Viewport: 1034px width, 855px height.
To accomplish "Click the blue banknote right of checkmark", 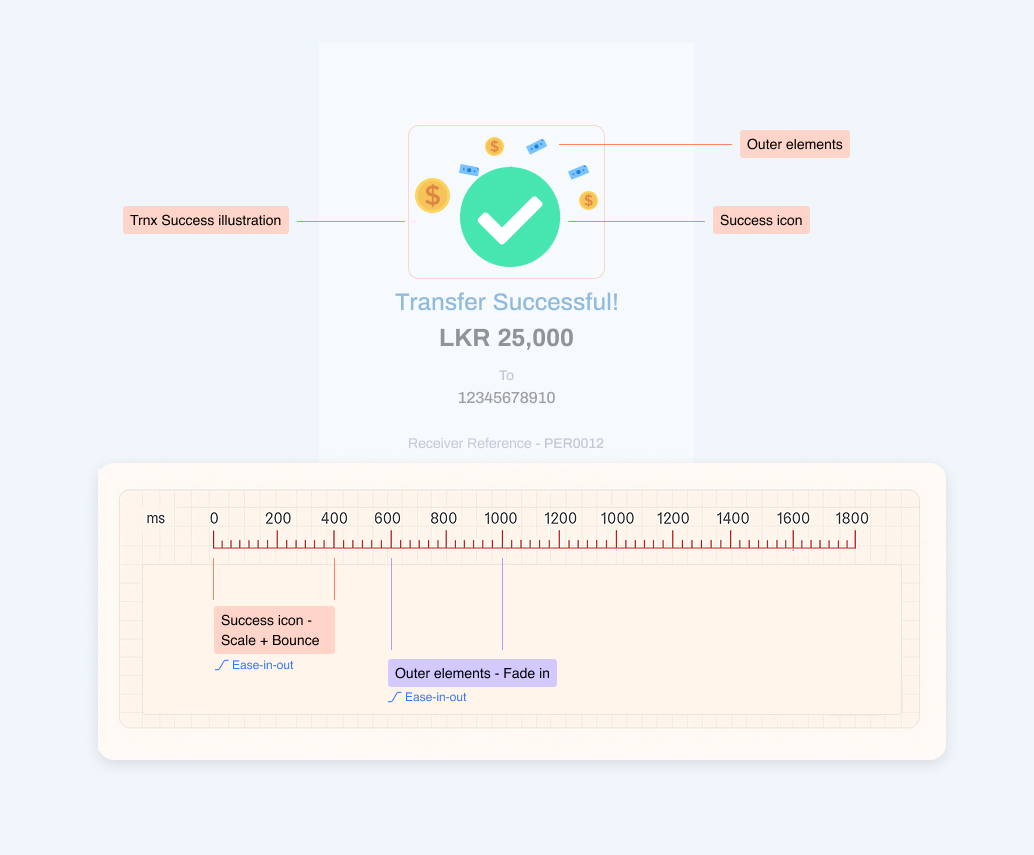I will (x=578, y=172).
